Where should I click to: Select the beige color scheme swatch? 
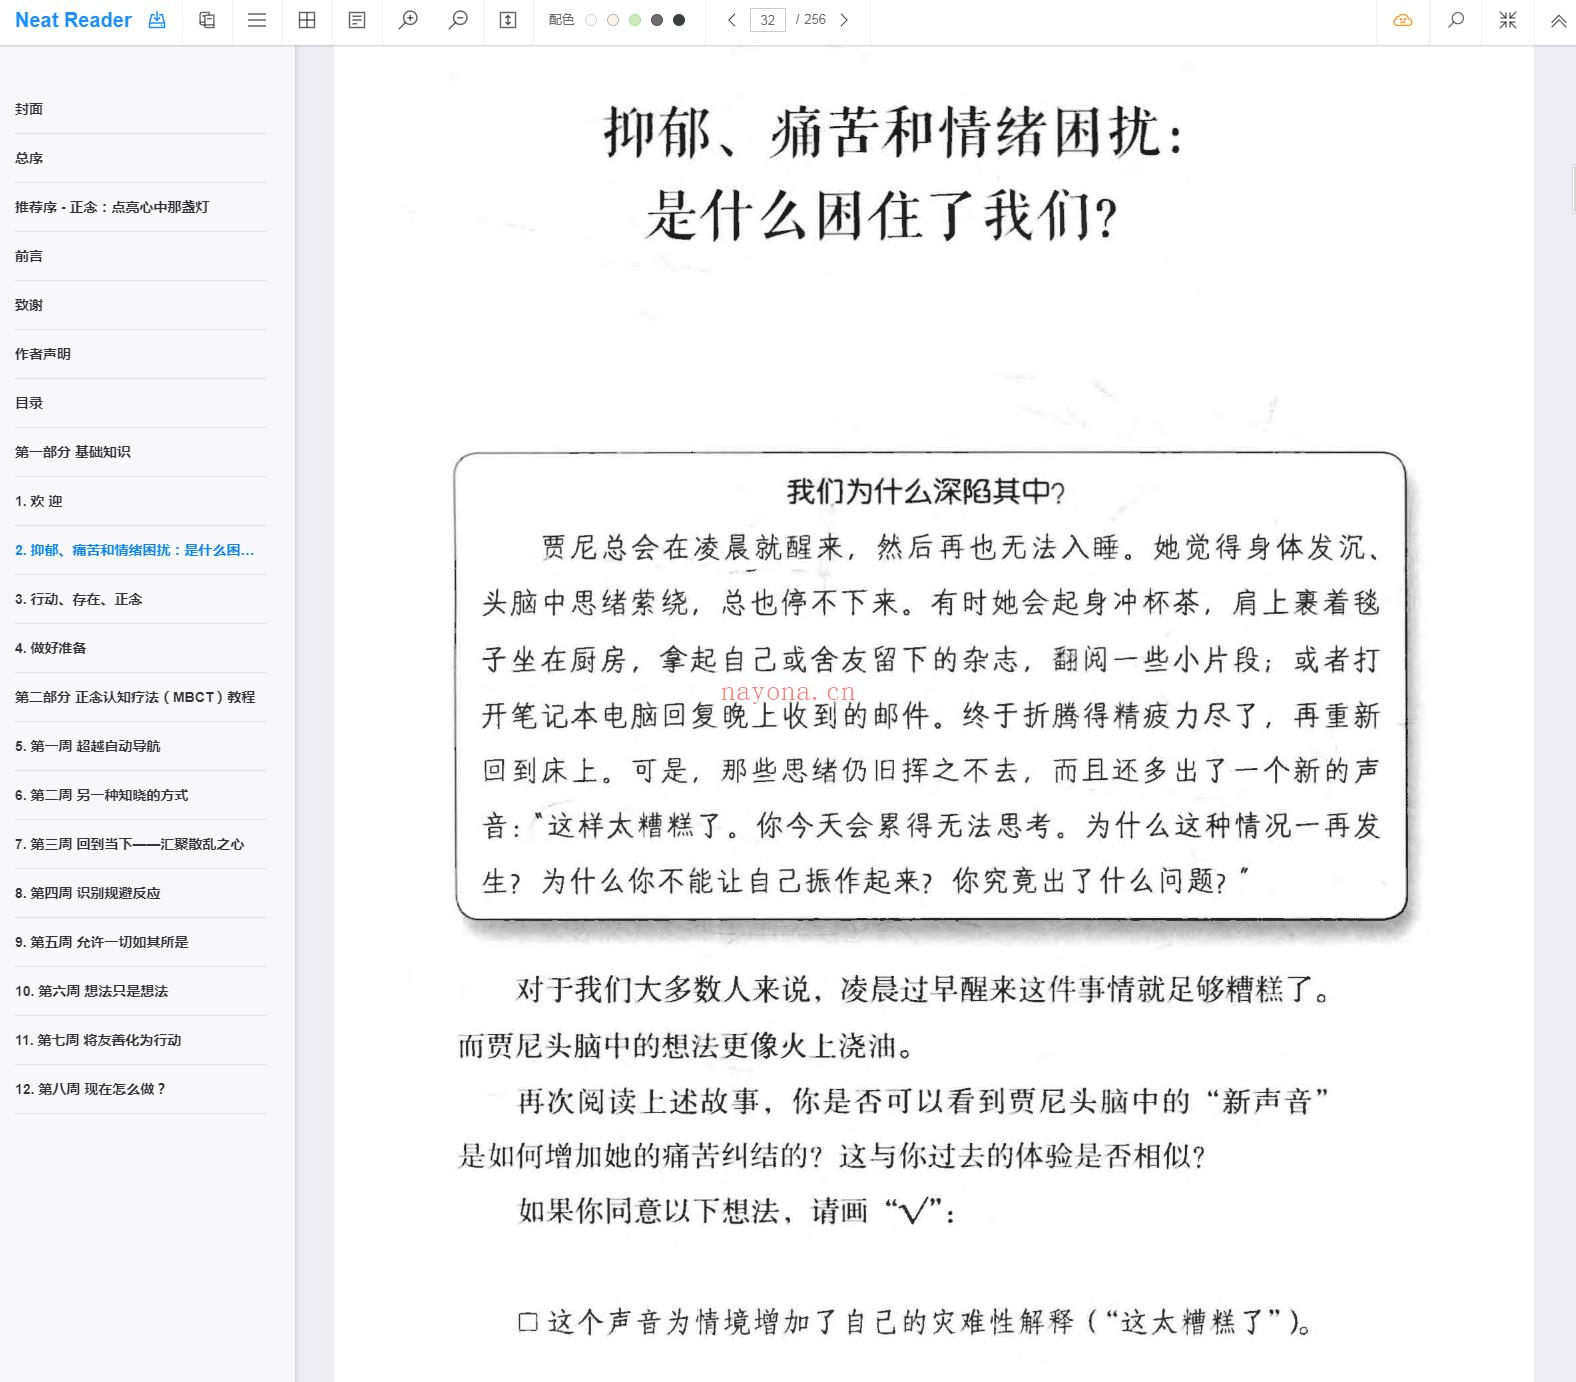[x=613, y=20]
